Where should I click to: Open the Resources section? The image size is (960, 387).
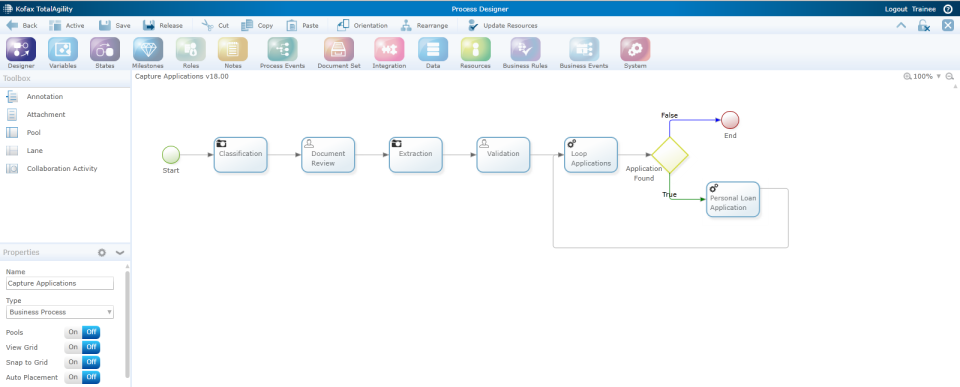point(476,53)
